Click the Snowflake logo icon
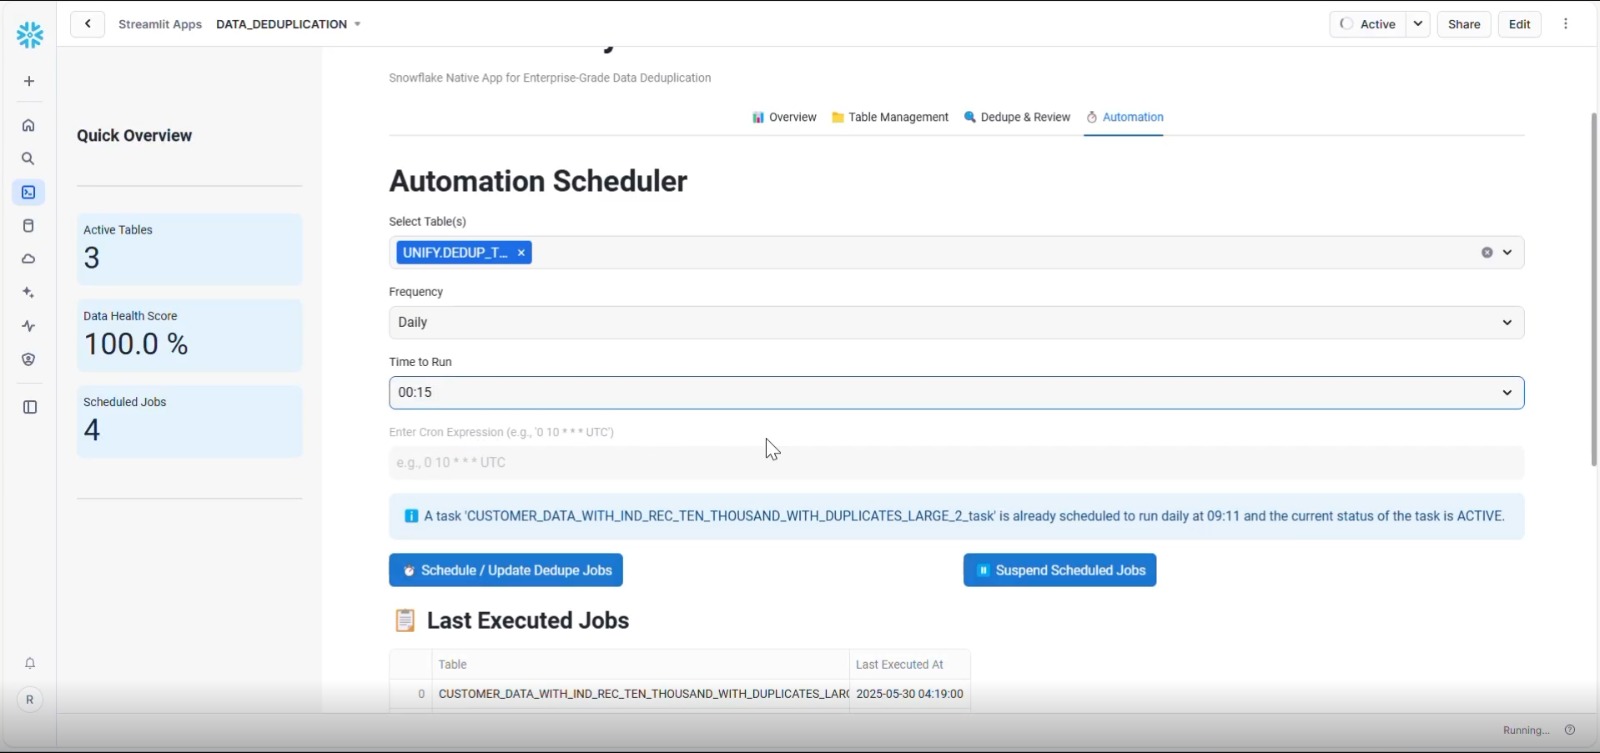Screen dimensions: 1600x753 click(x=30, y=35)
